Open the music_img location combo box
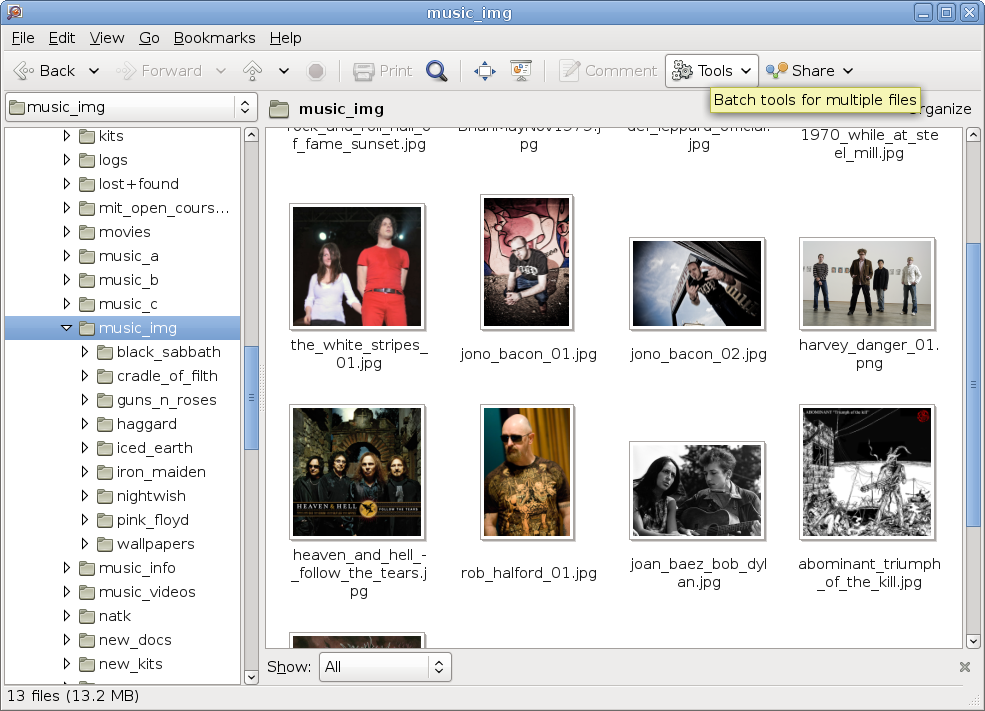Viewport: 985px width, 711px height. pyautogui.click(x=131, y=107)
